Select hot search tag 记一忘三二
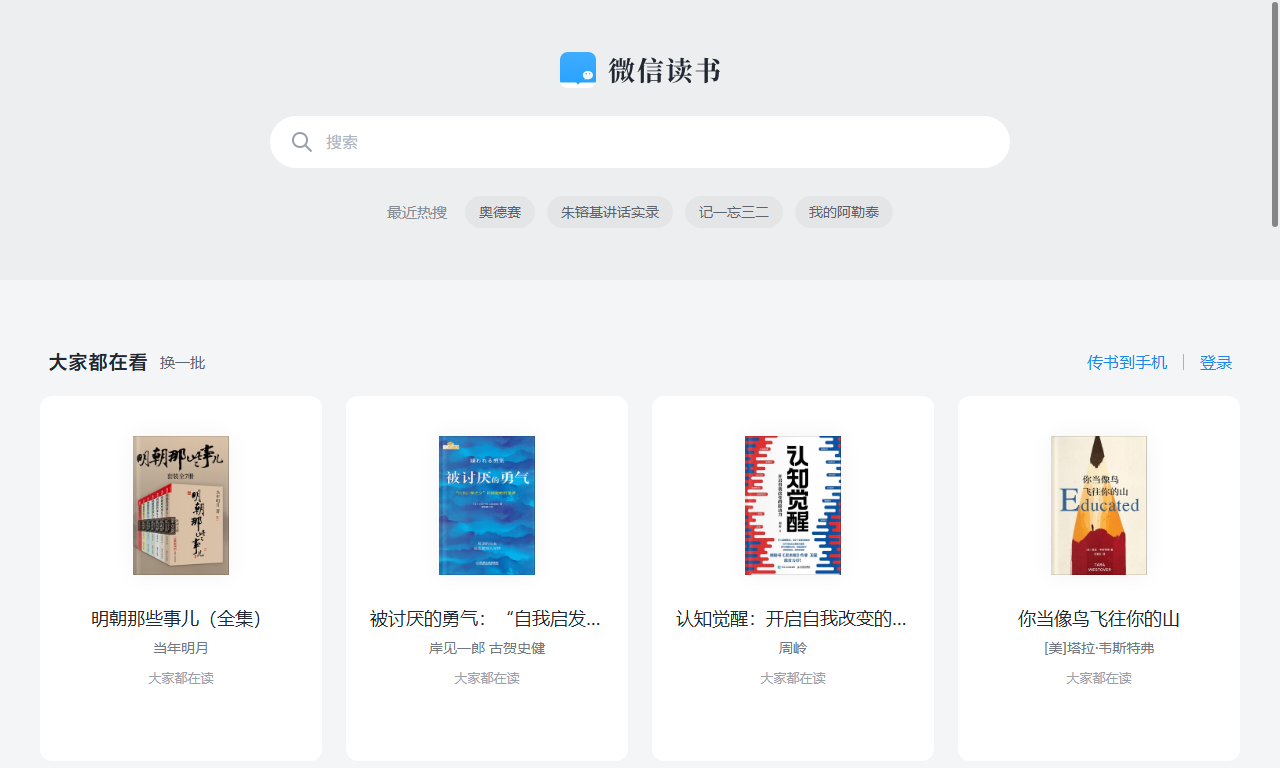The width and height of the screenshot is (1280, 768). (734, 212)
